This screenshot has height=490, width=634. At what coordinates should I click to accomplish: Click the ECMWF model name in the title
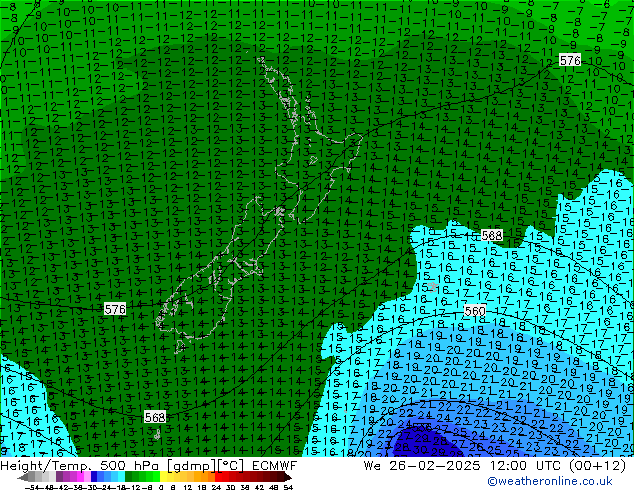(272, 465)
